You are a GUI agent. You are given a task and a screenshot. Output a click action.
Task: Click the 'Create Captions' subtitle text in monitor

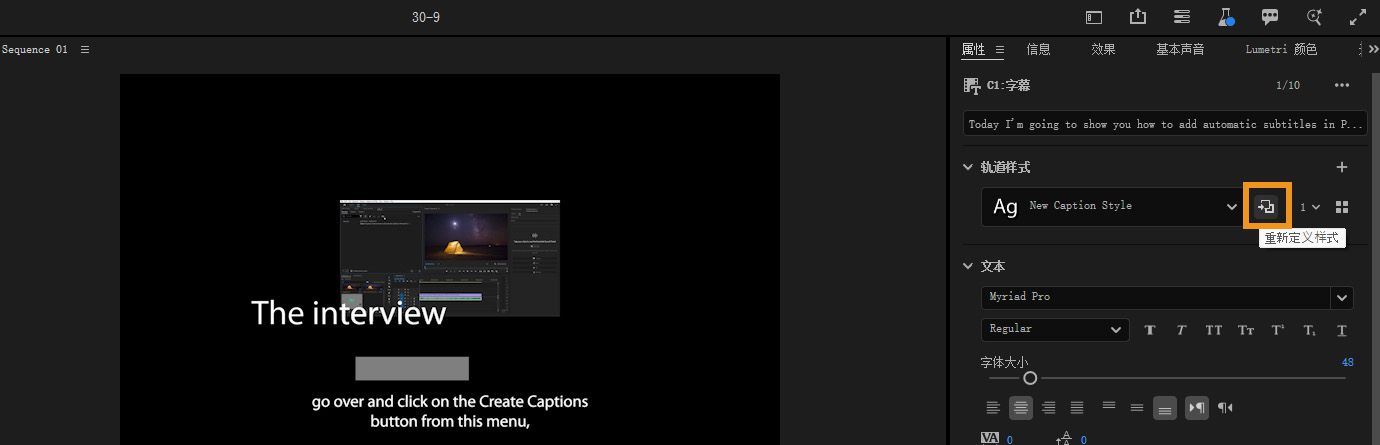click(450, 411)
